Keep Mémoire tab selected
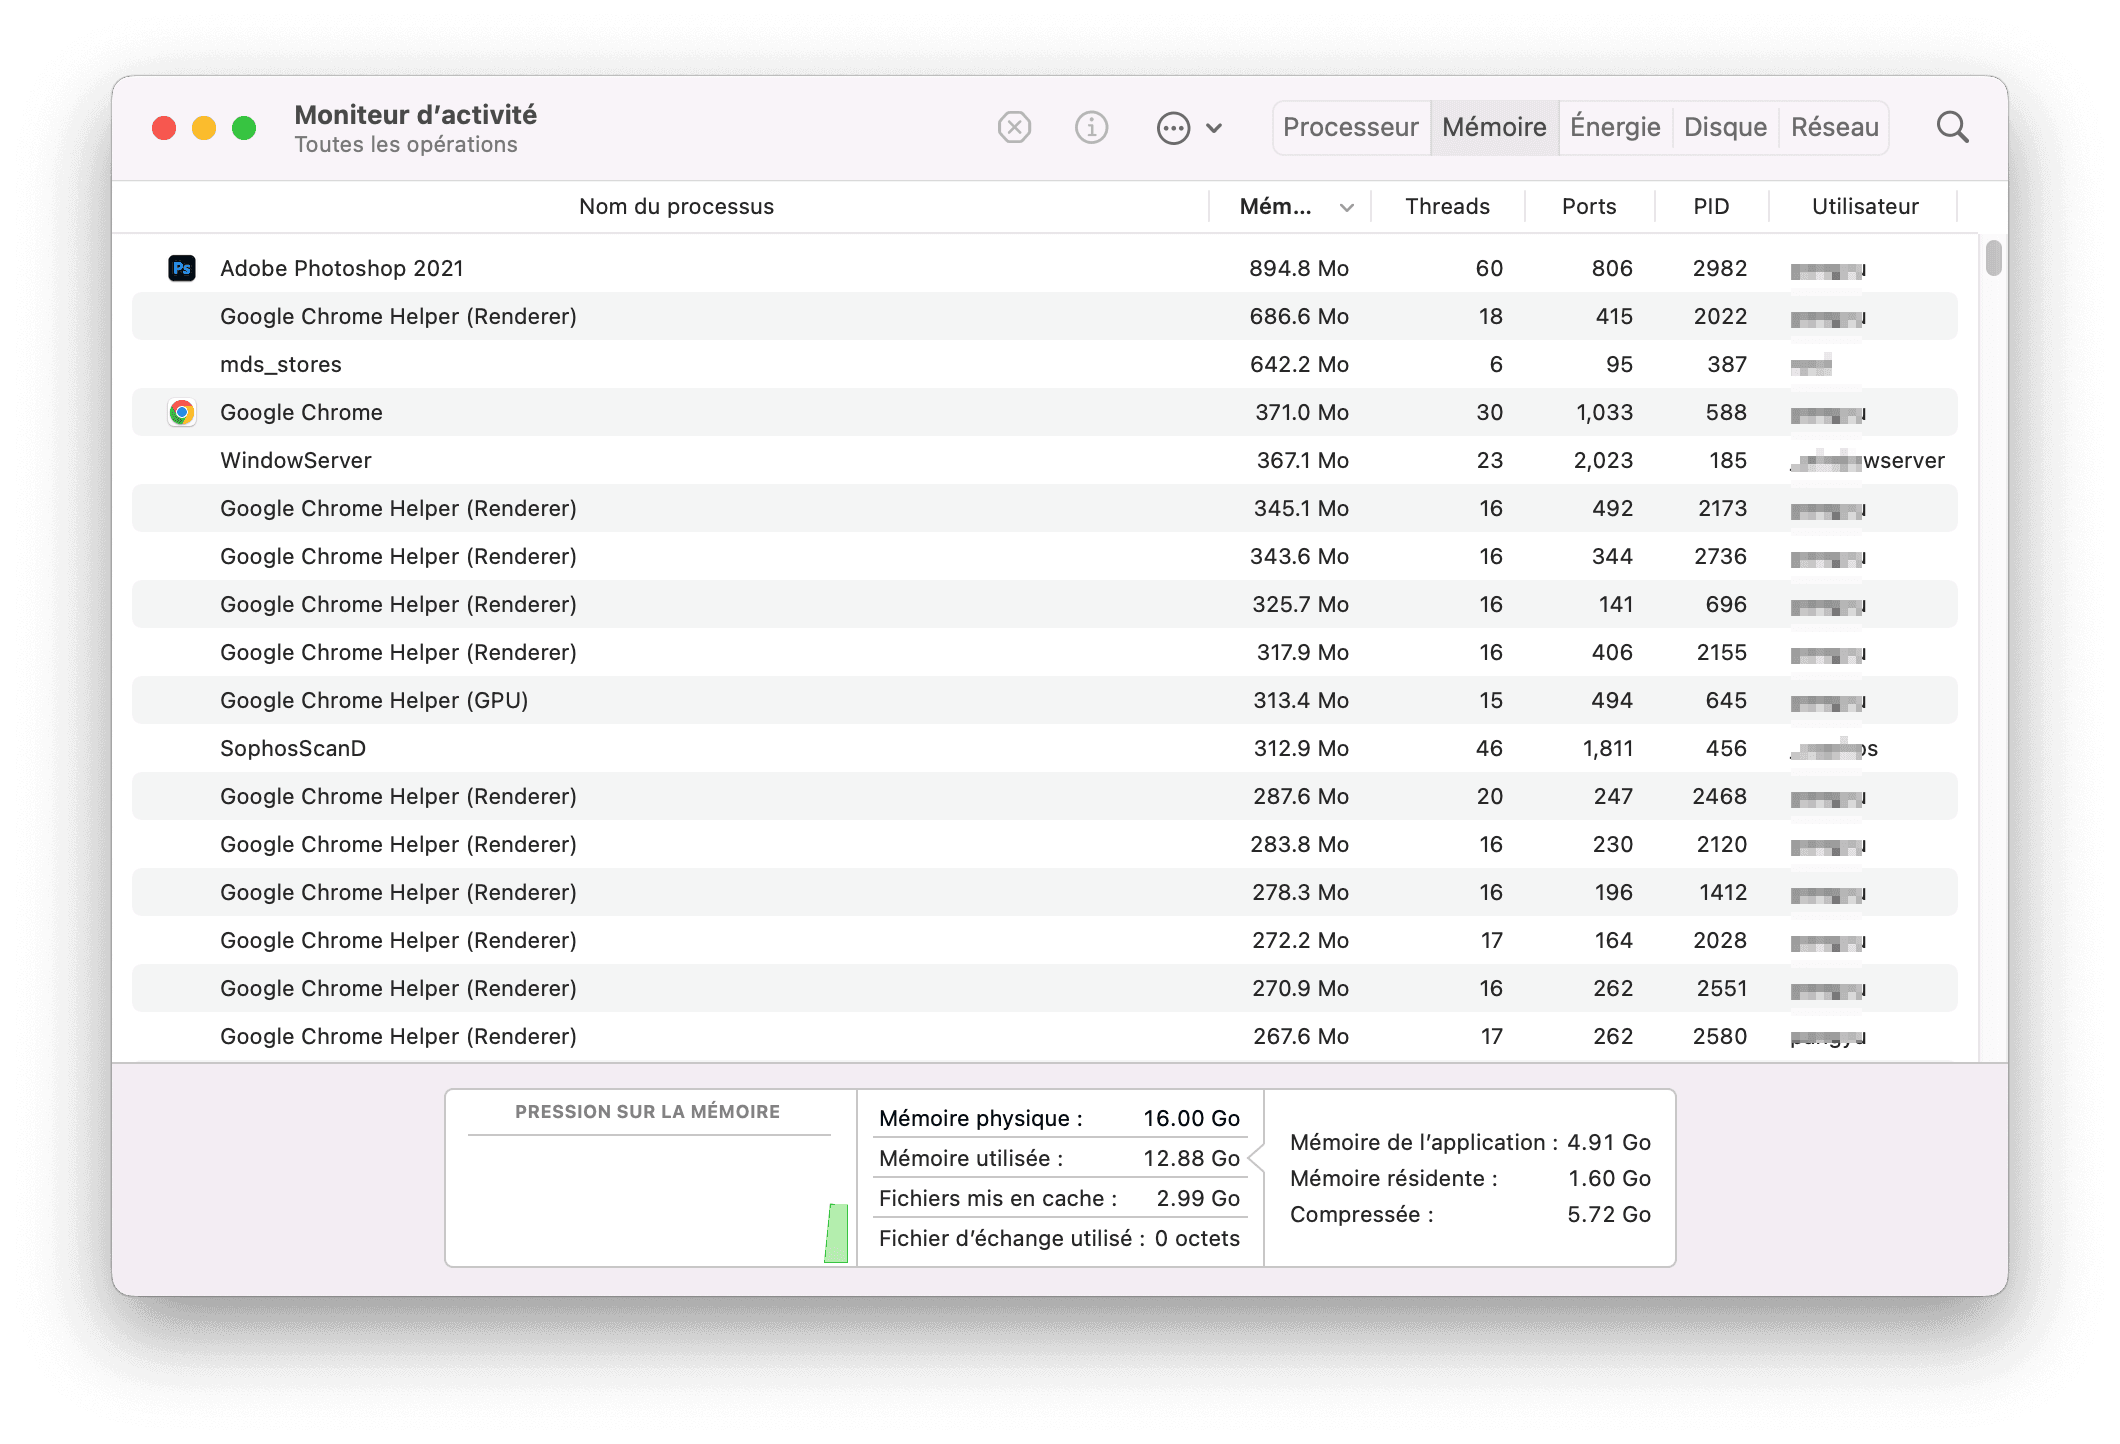Viewport: 2120px width, 1444px height. tap(1492, 127)
